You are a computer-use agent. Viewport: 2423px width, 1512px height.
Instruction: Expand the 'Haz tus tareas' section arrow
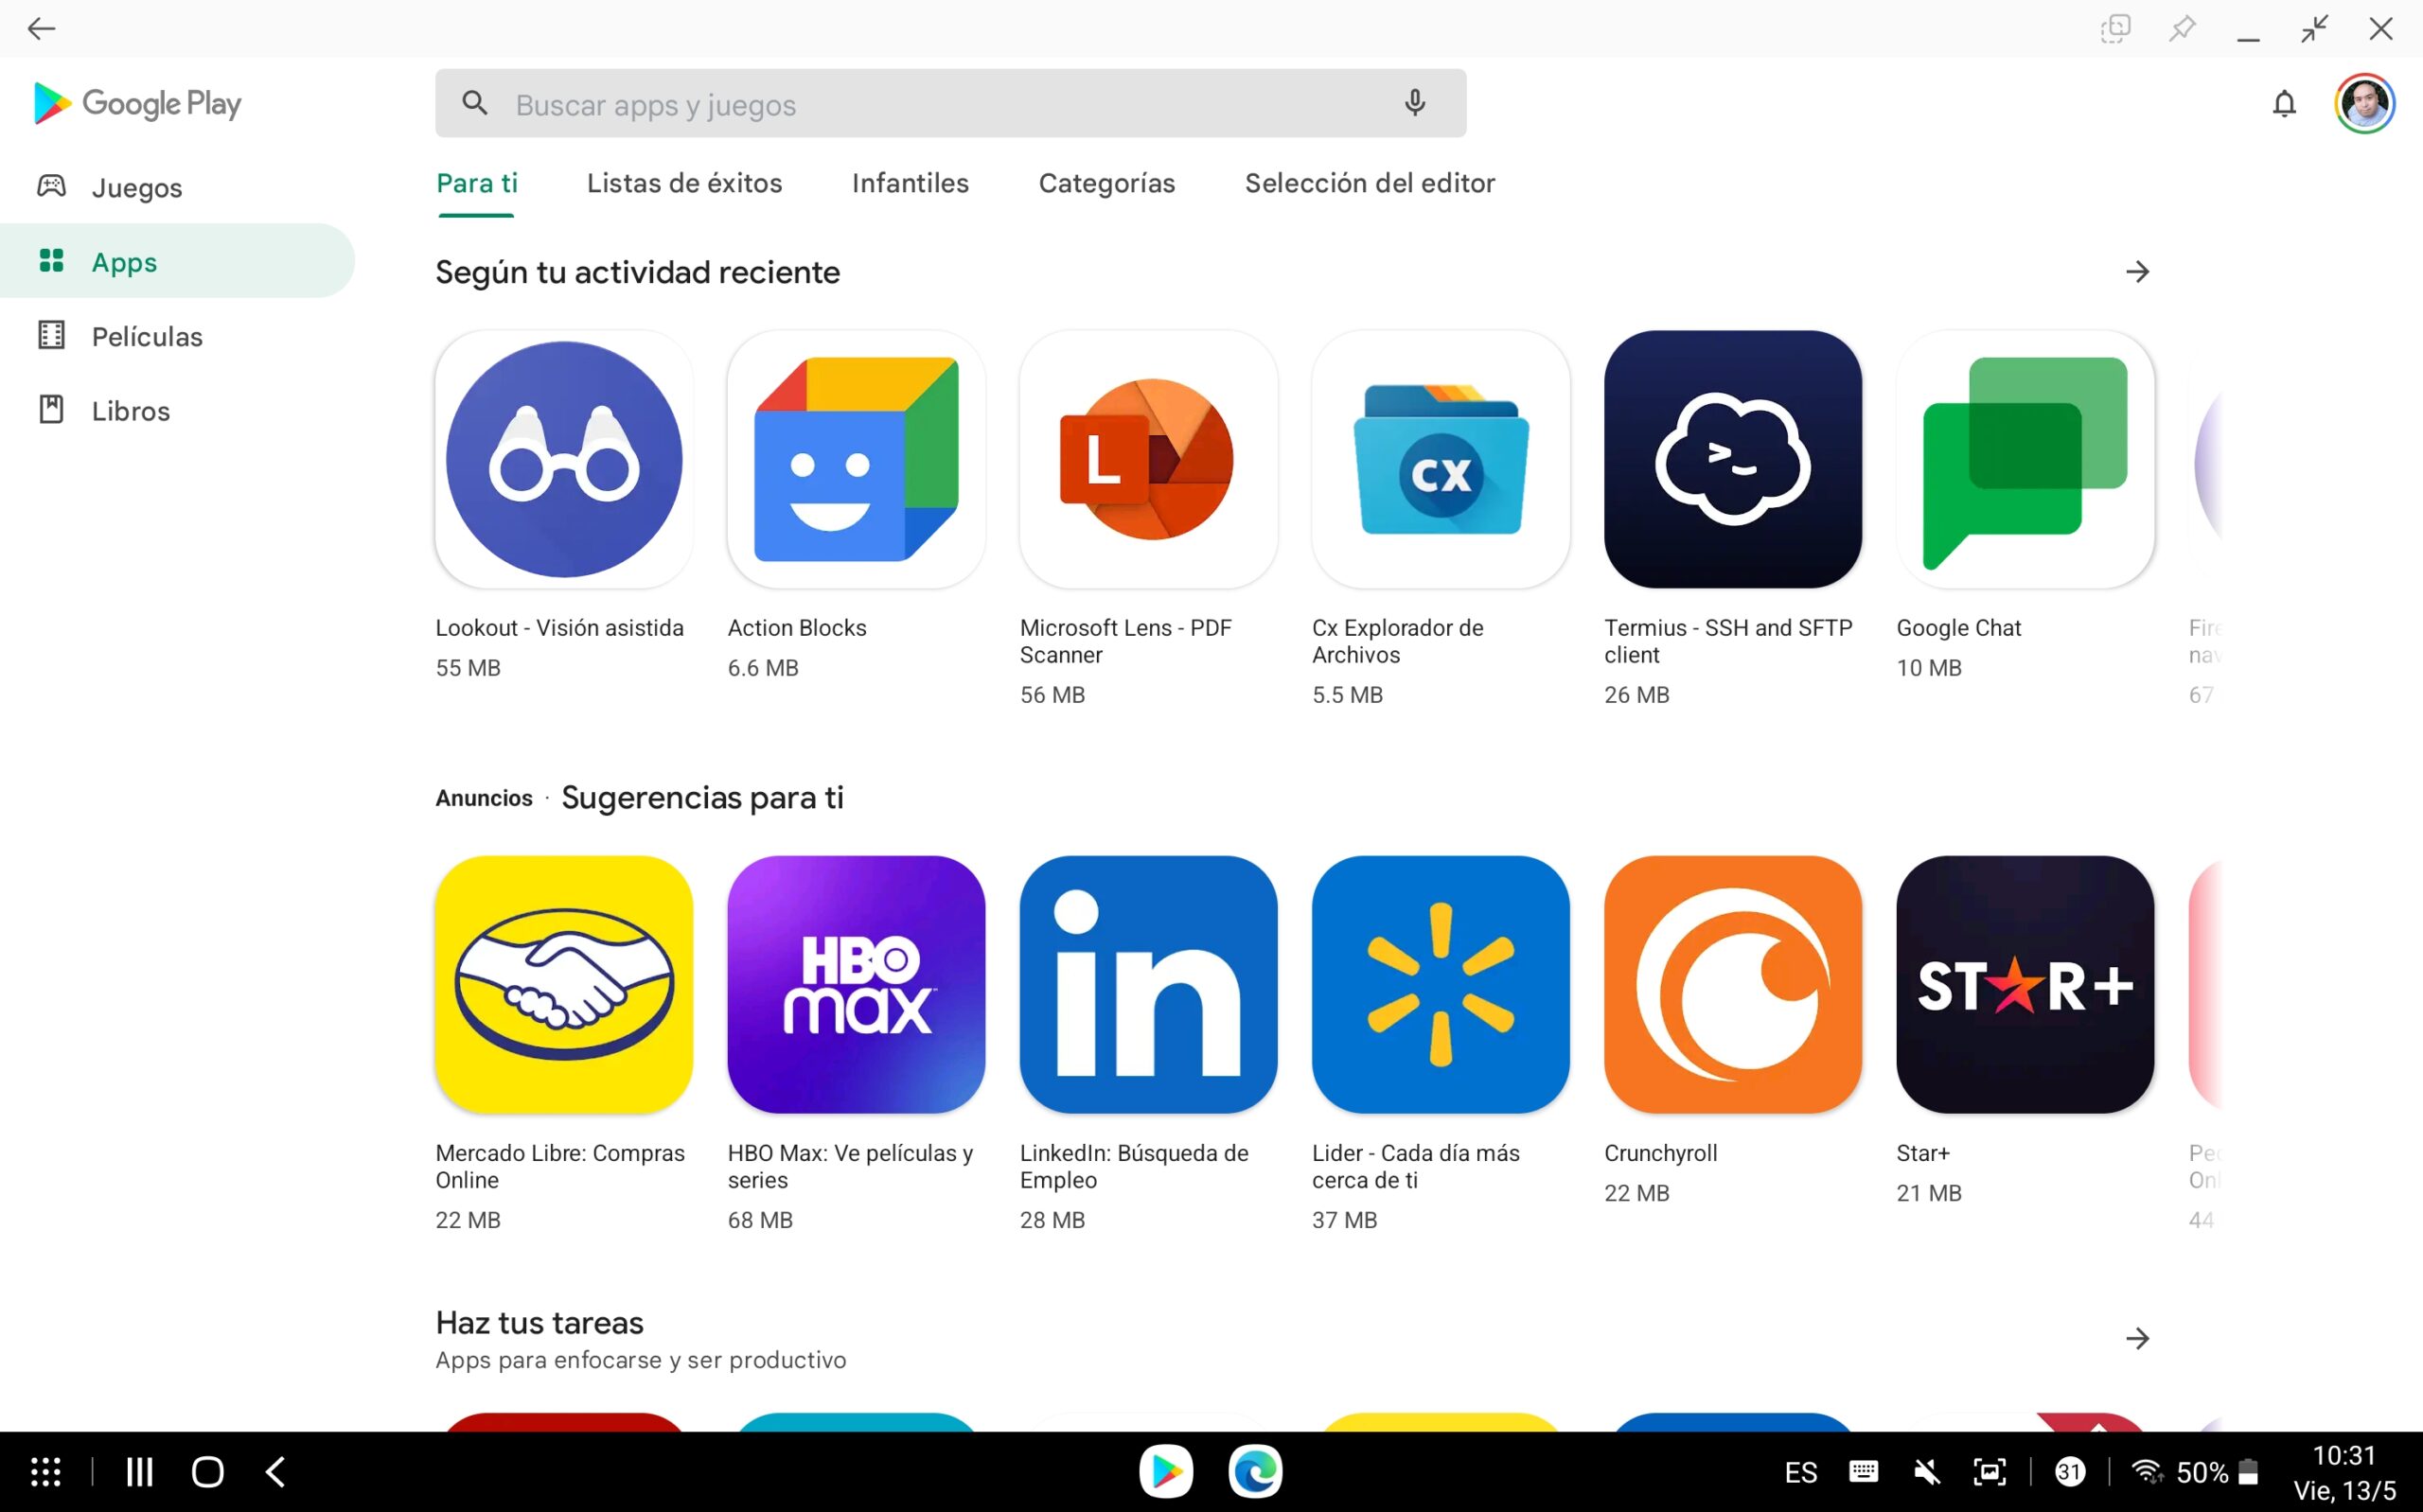coord(2137,1338)
